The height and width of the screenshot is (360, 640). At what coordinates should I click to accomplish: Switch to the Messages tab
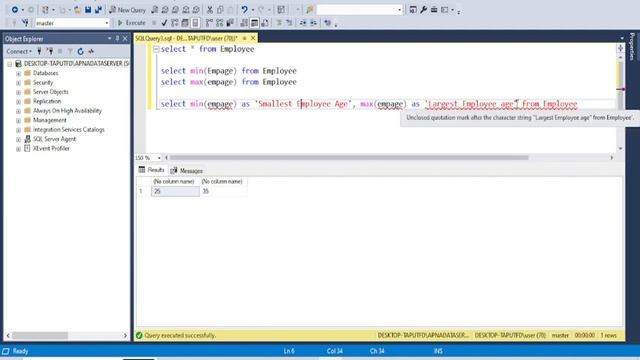tap(187, 171)
